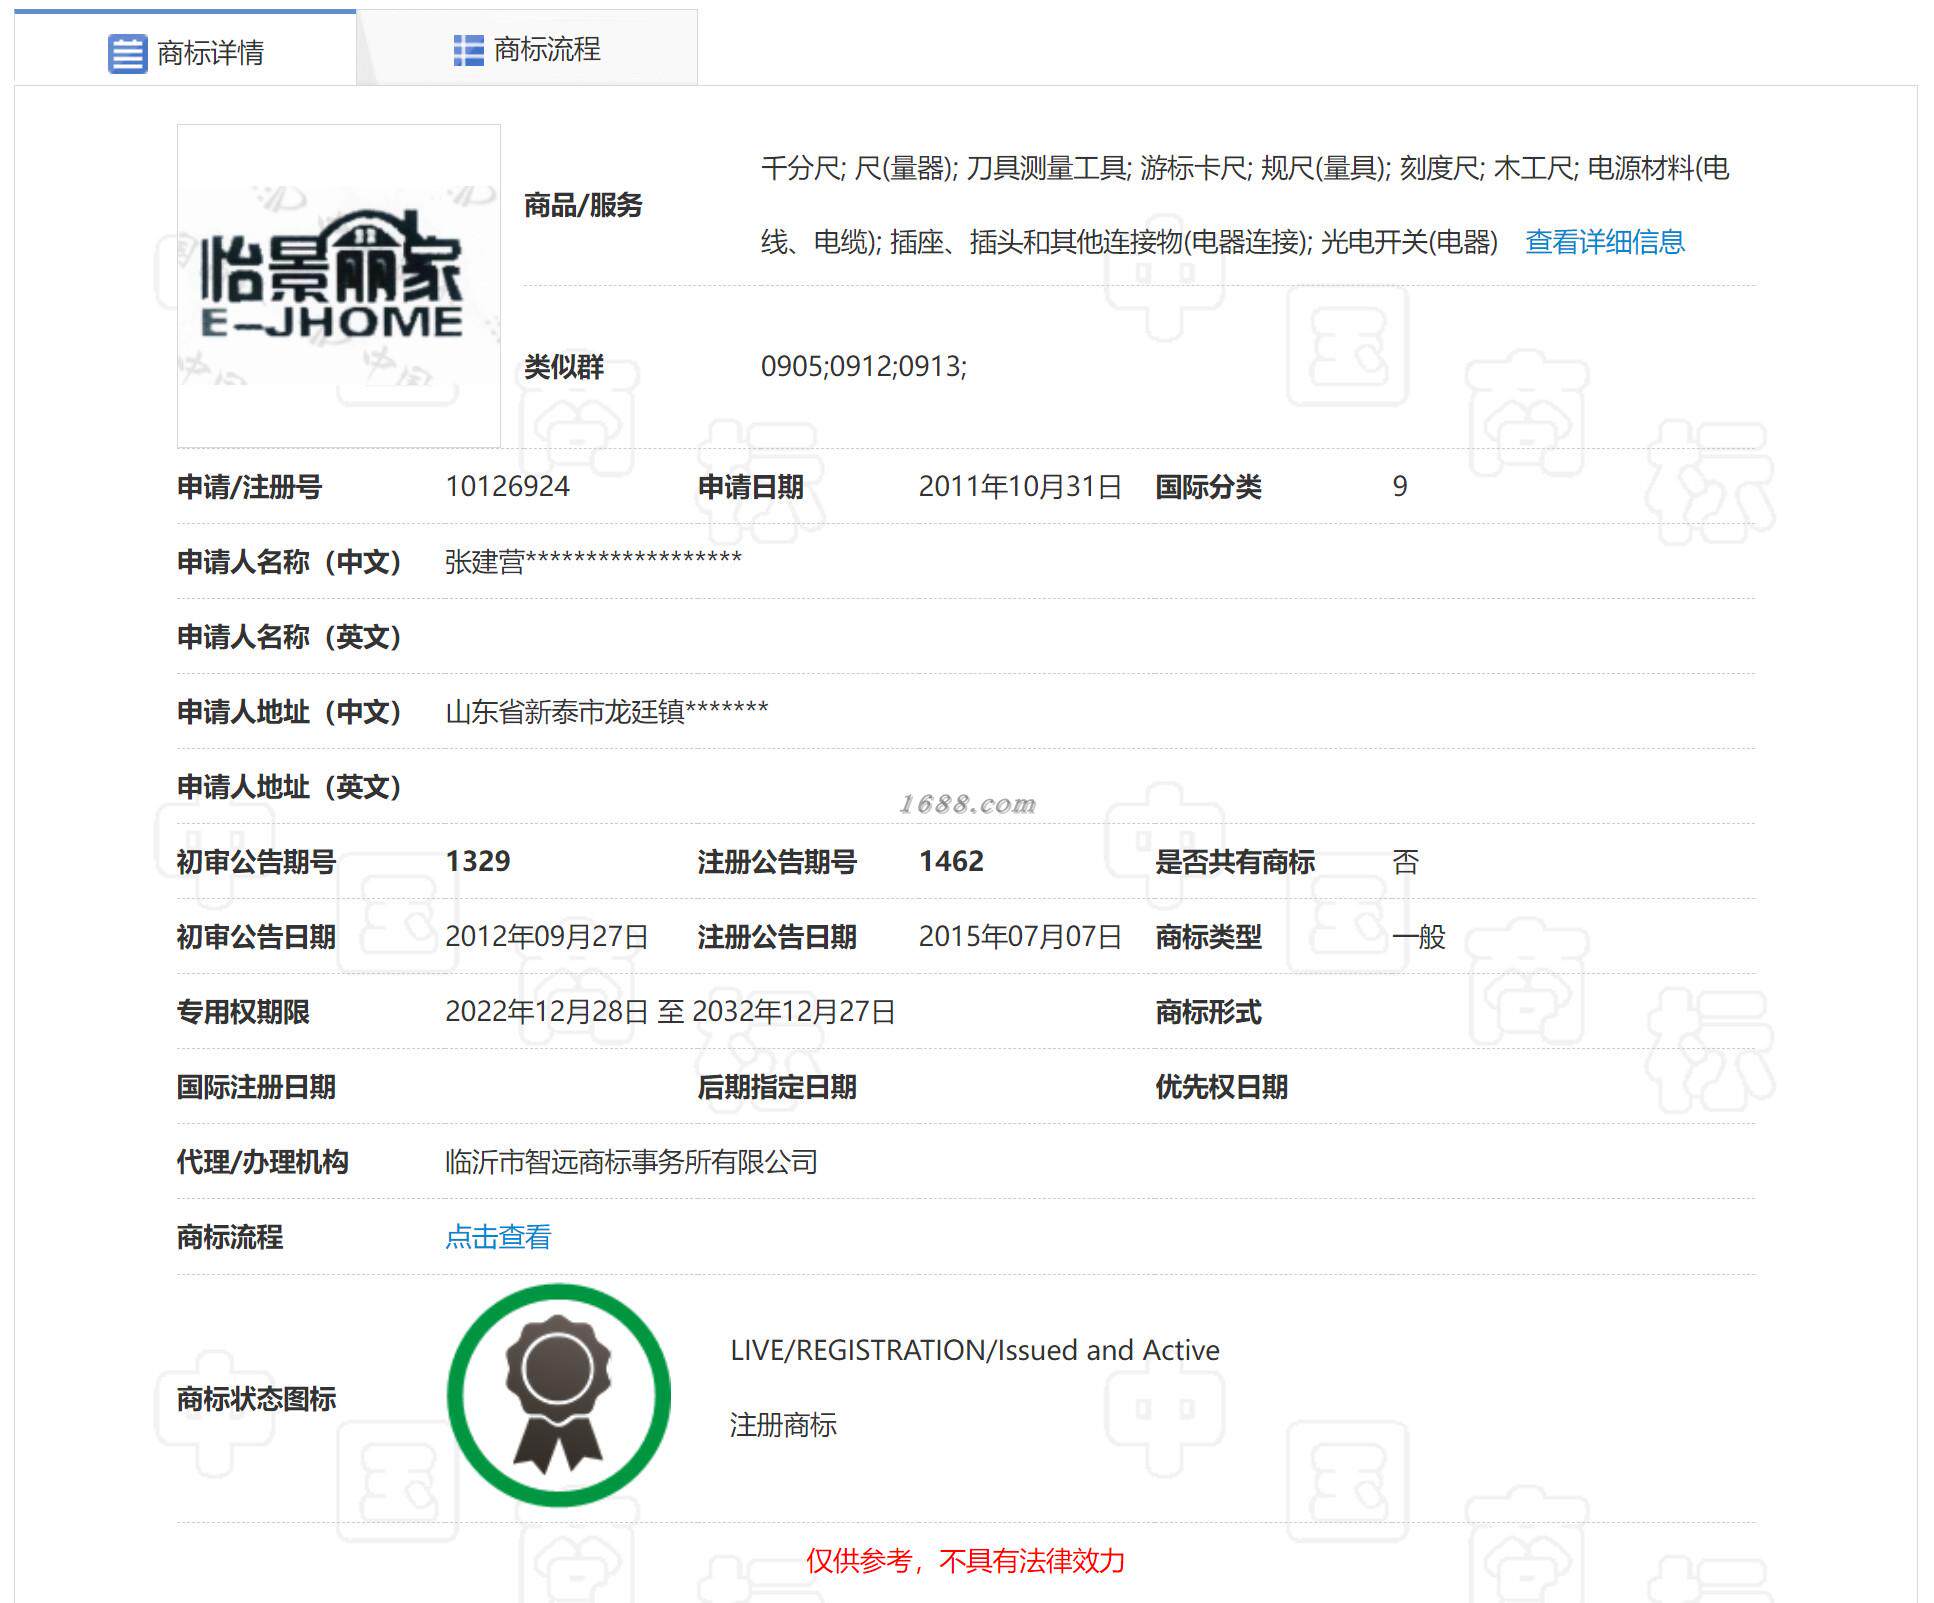Click the 点击查看 trademark process link
Image resolution: width=1934 pixels, height=1603 pixels.
[497, 1237]
